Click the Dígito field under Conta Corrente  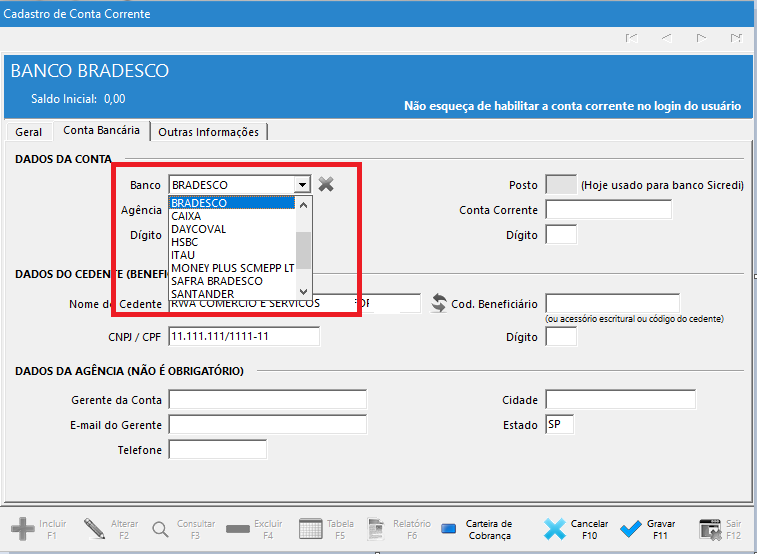(561, 235)
